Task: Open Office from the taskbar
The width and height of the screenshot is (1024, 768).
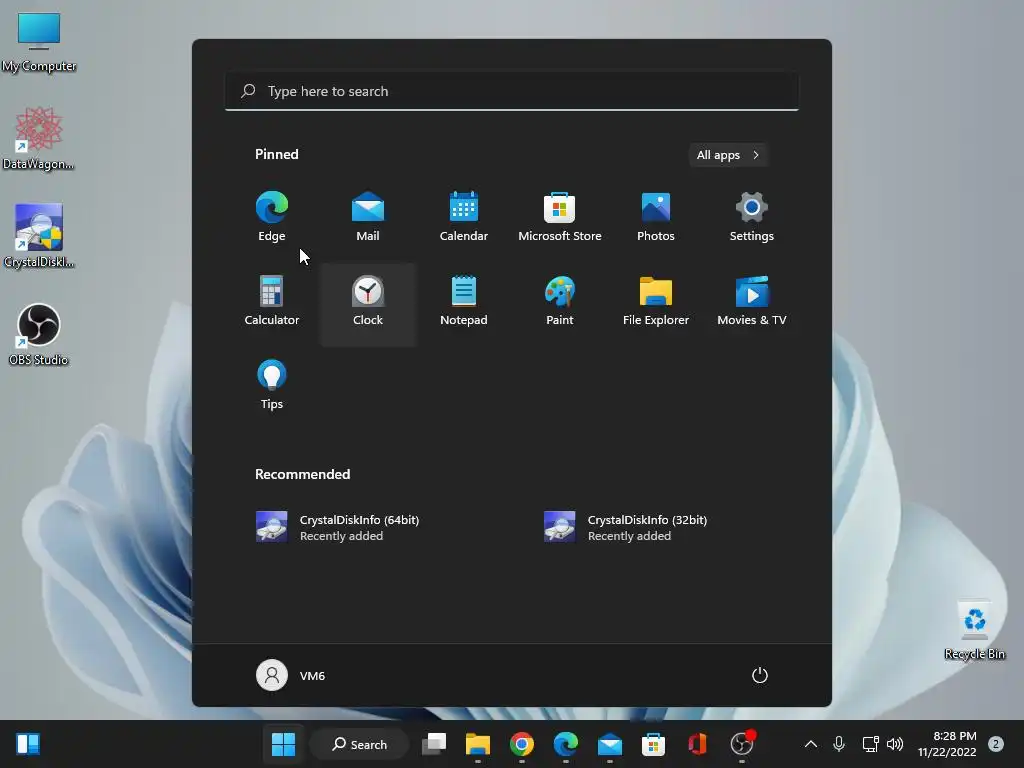Action: point(697,744)
